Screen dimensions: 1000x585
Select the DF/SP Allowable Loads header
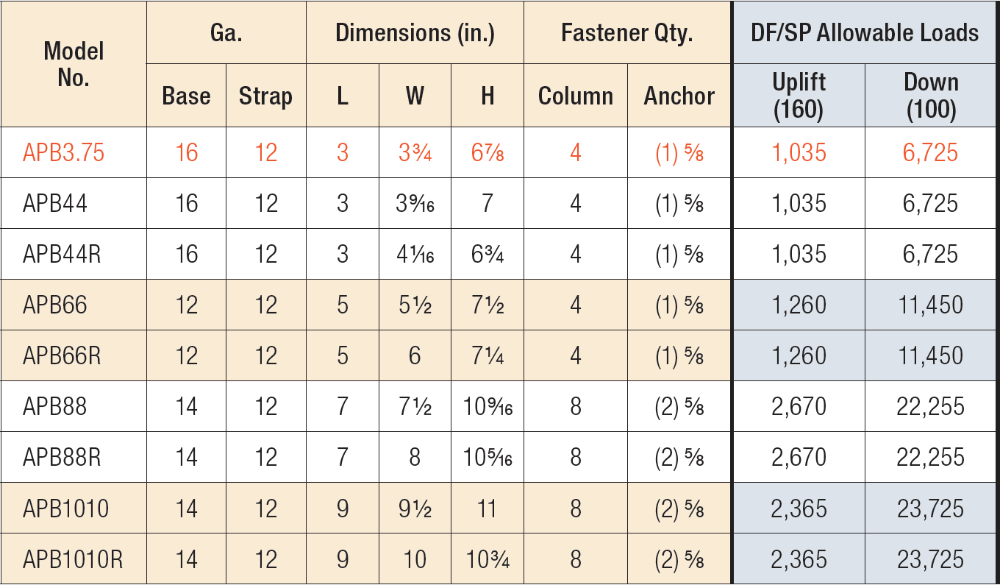point(865,33)
